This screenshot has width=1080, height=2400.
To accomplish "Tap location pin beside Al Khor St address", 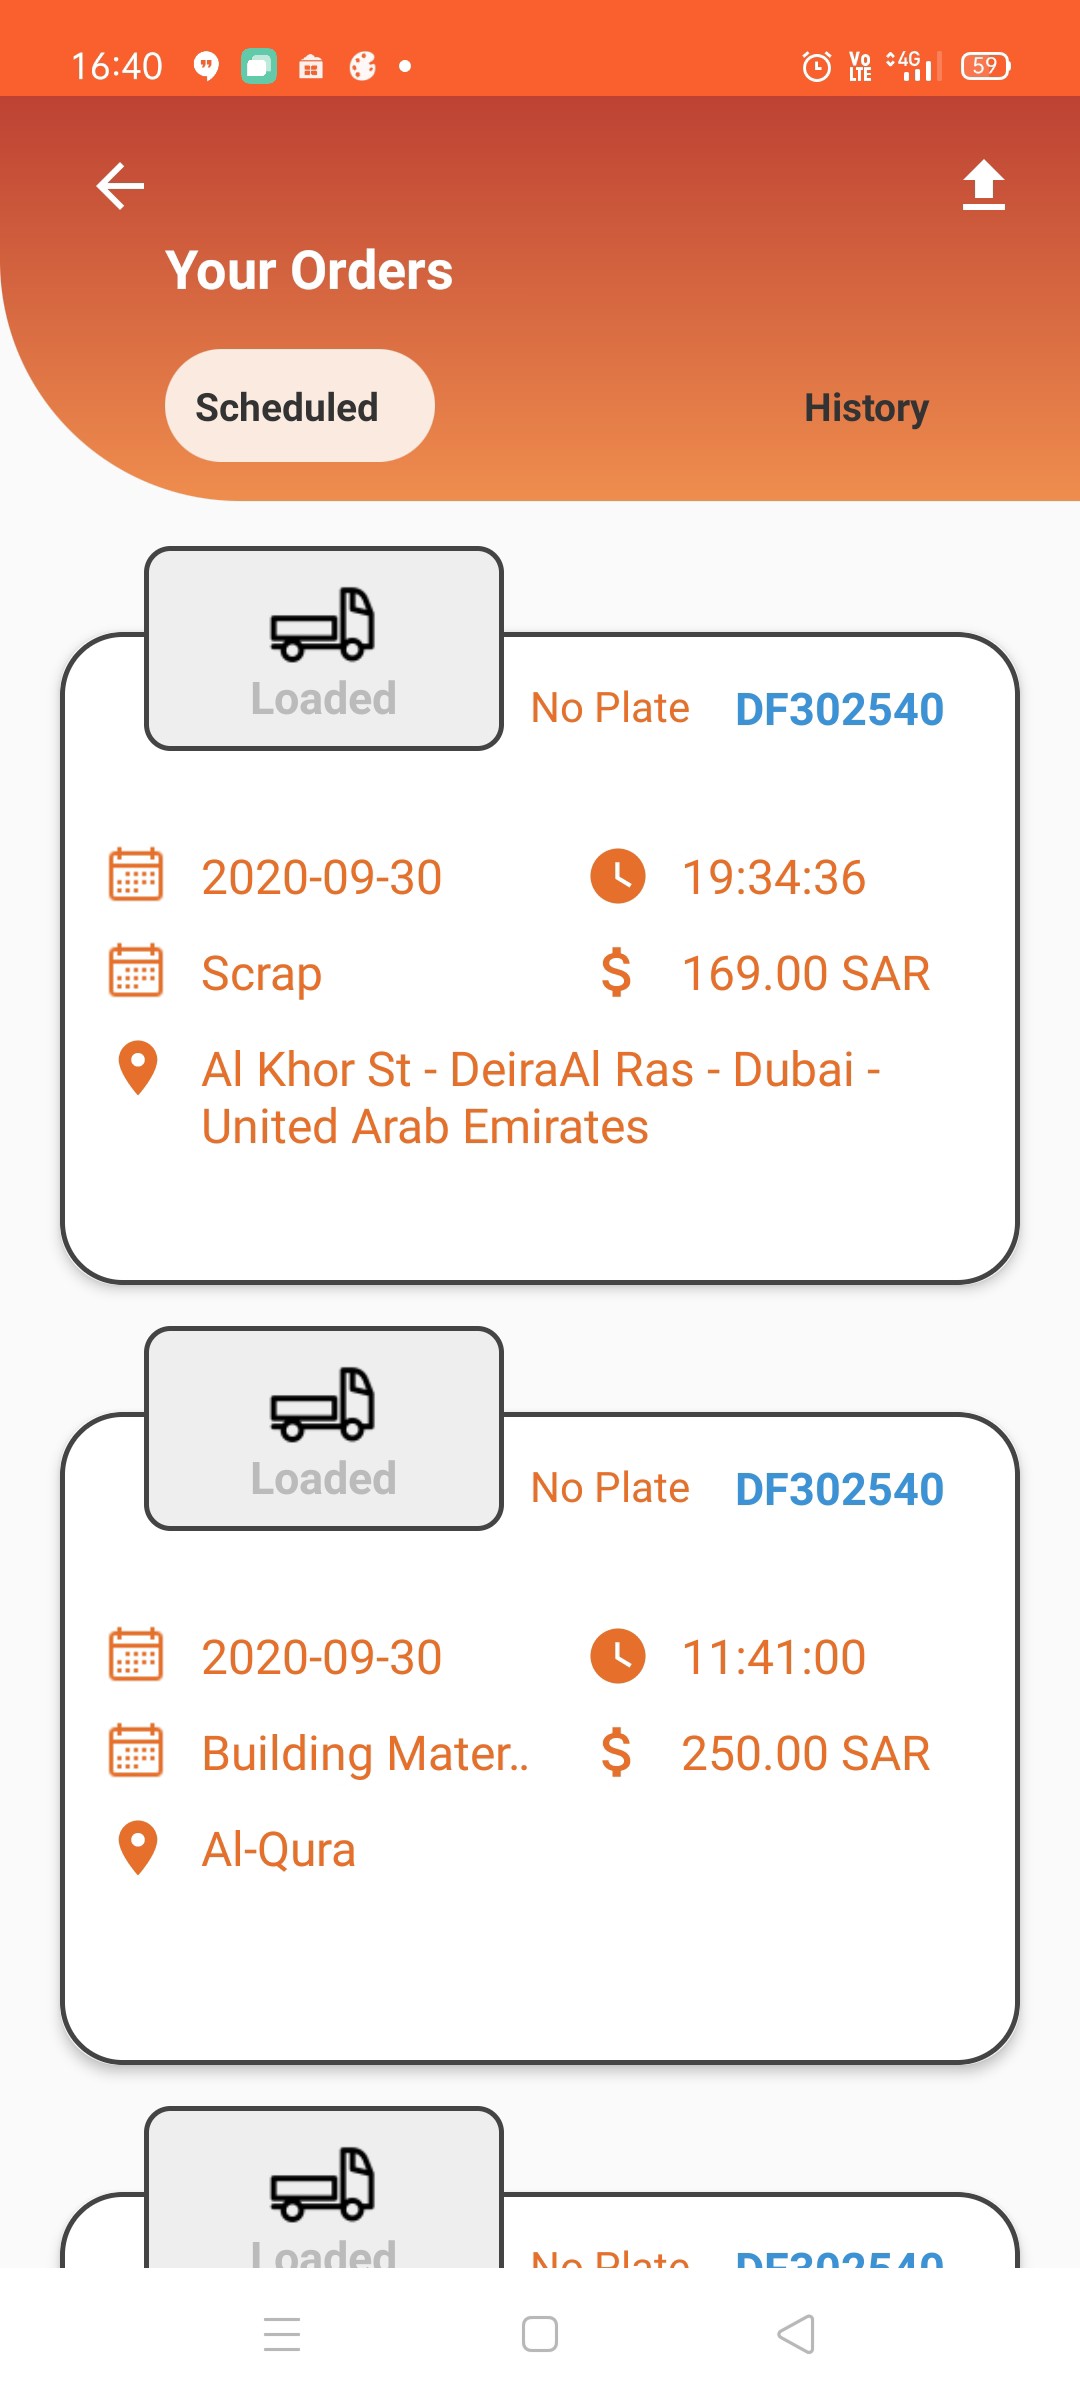I will [x=138, y=1068].
